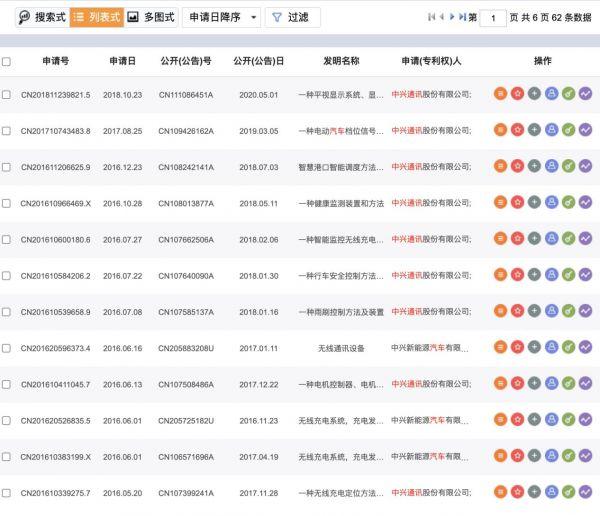Click the 申请(专利权)人 column header
Viewport: 600px width, 516px height.
point(431,61)
